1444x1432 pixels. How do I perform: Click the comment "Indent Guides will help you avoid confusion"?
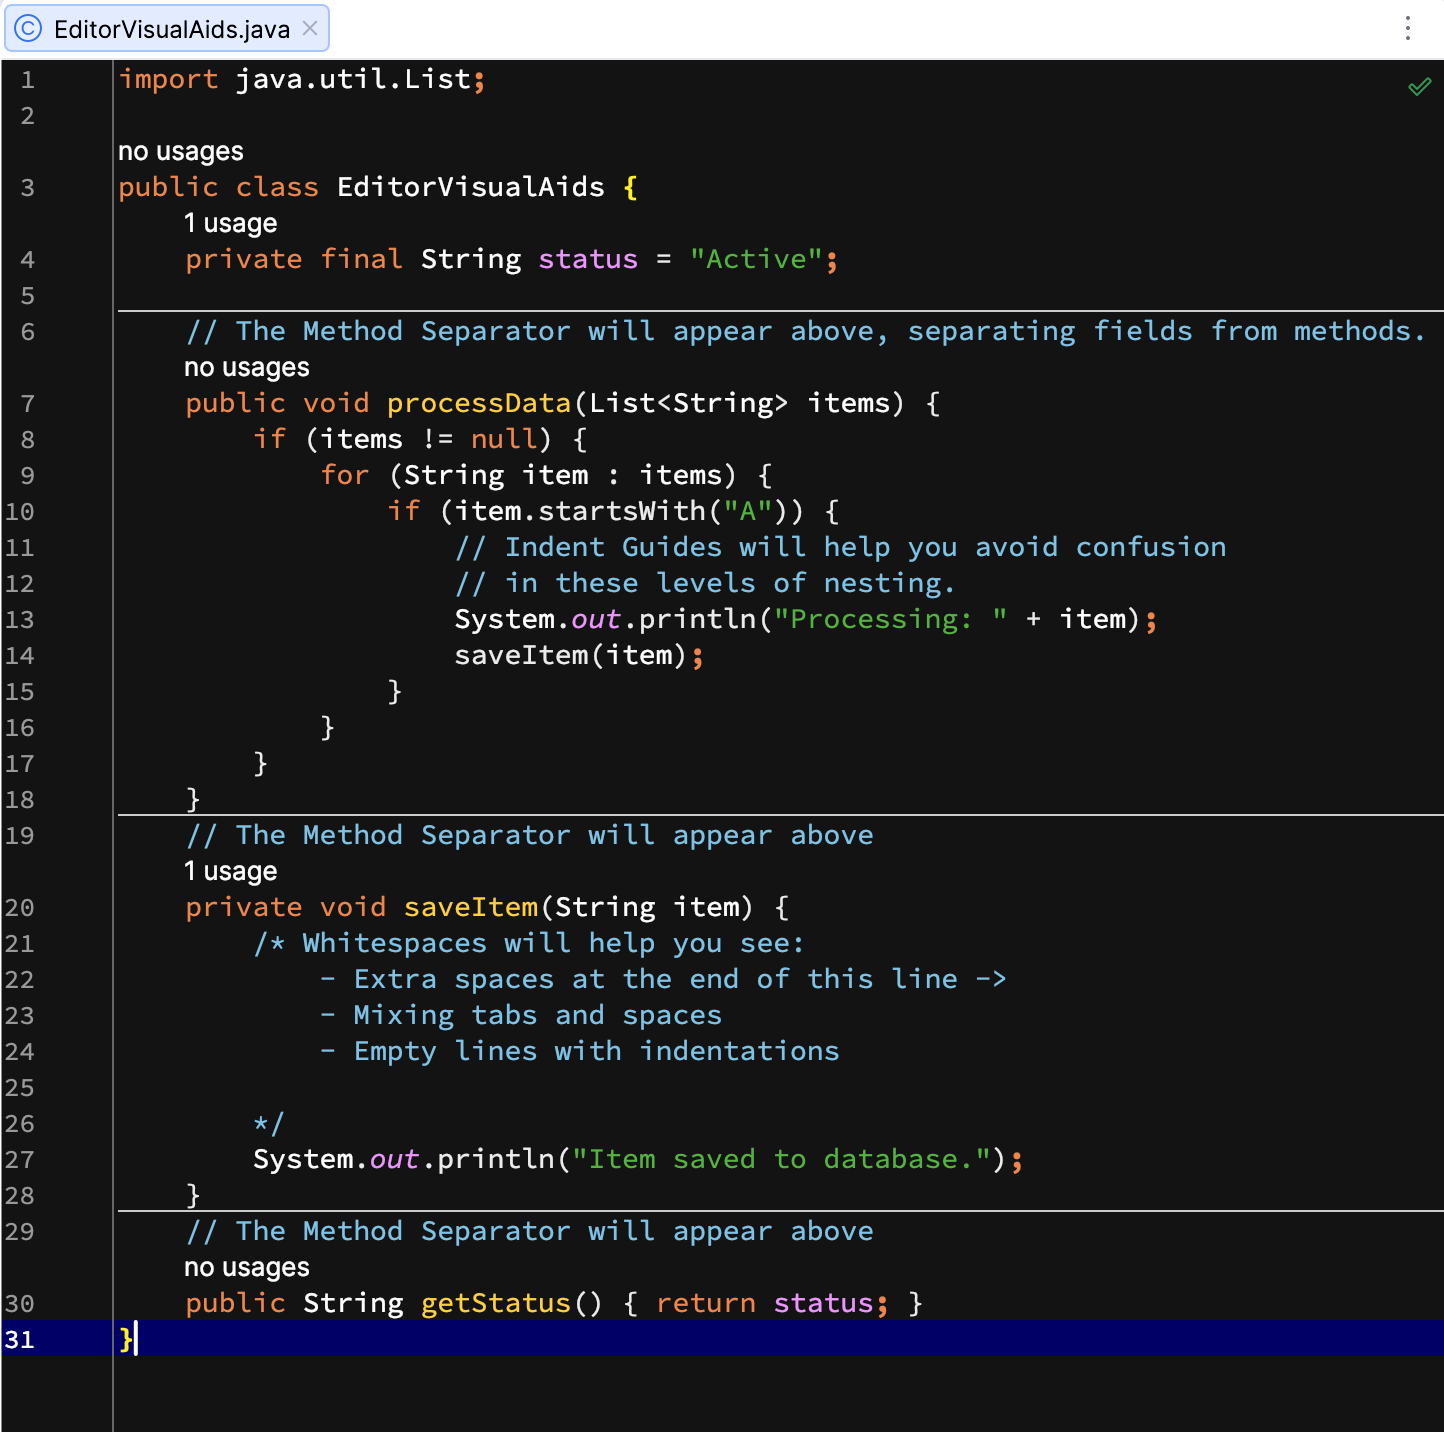coord(841,547)
